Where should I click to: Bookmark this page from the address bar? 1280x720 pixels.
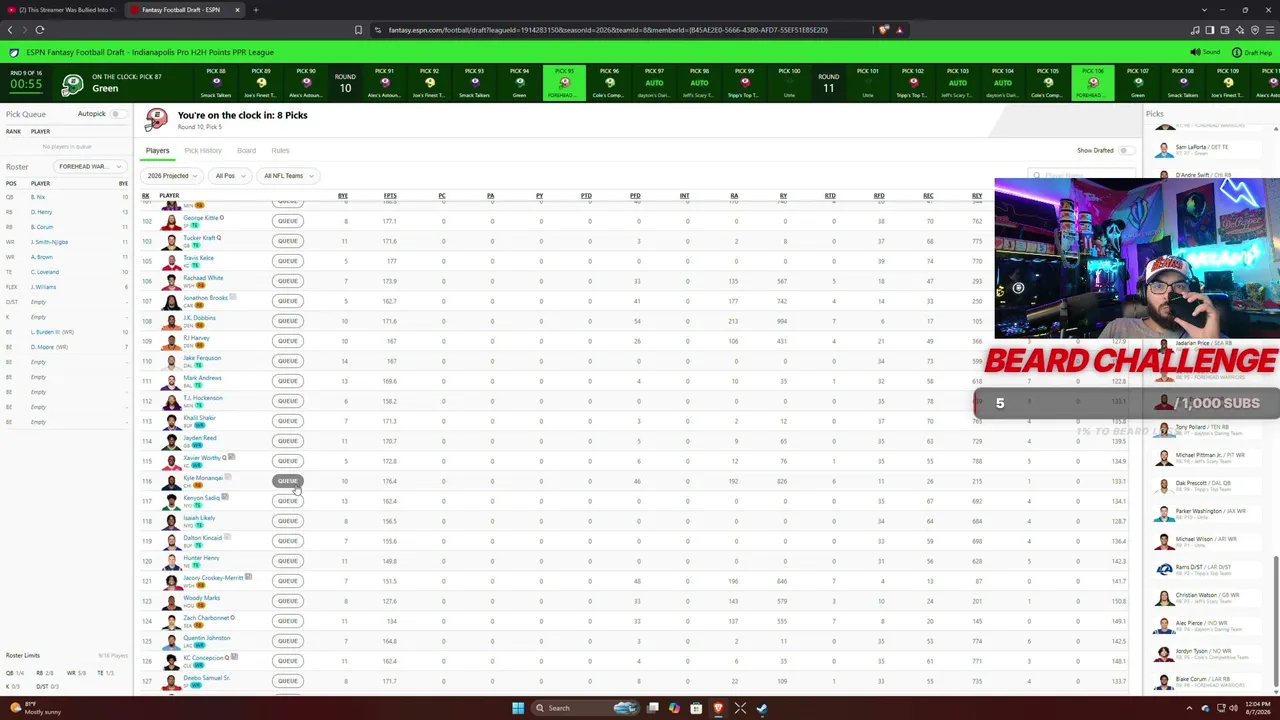358,30
